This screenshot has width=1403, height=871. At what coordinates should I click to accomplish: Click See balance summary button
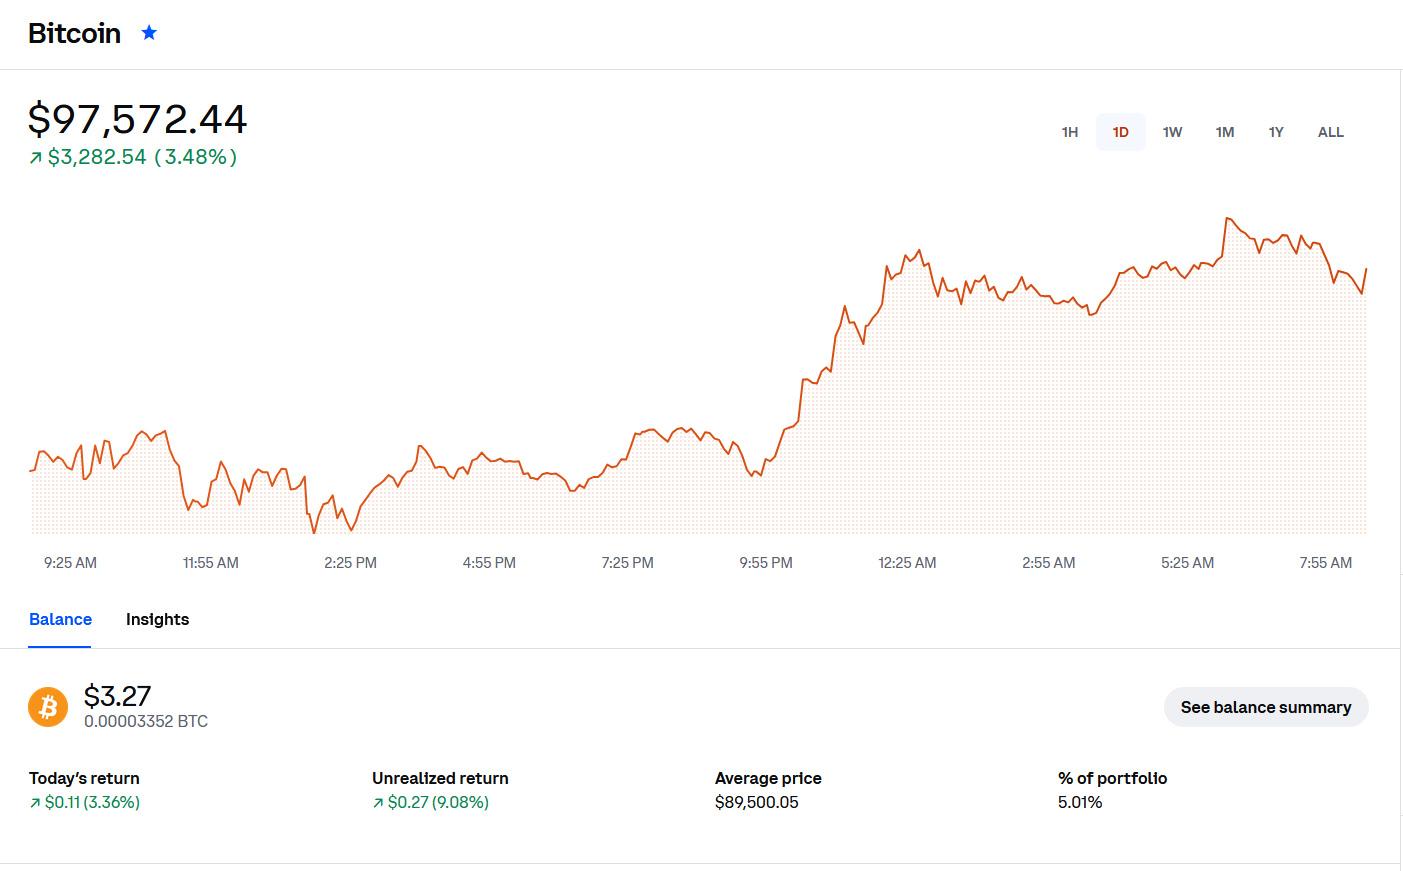1266,707
